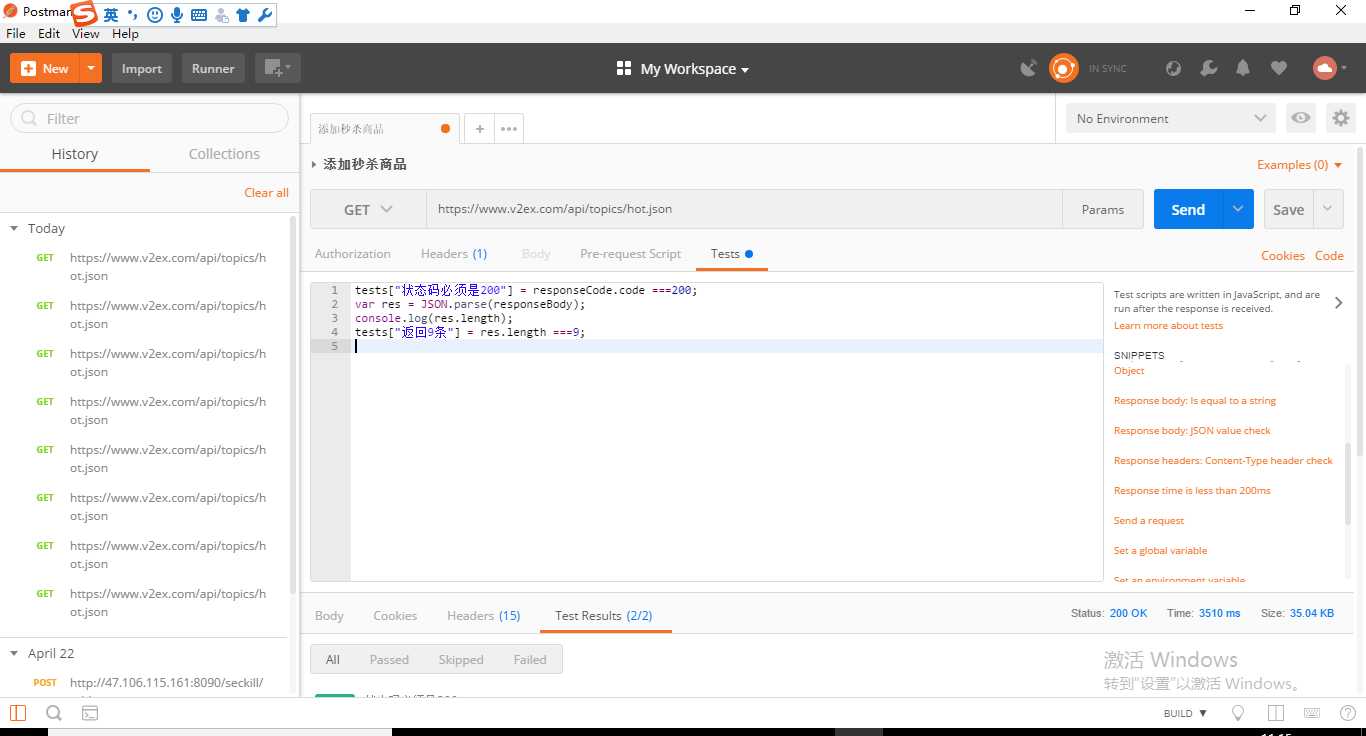Open the My Workspace dropdown
This screenshot has height=736, width=1366.
pyautogui.click(x=694, y=68)
